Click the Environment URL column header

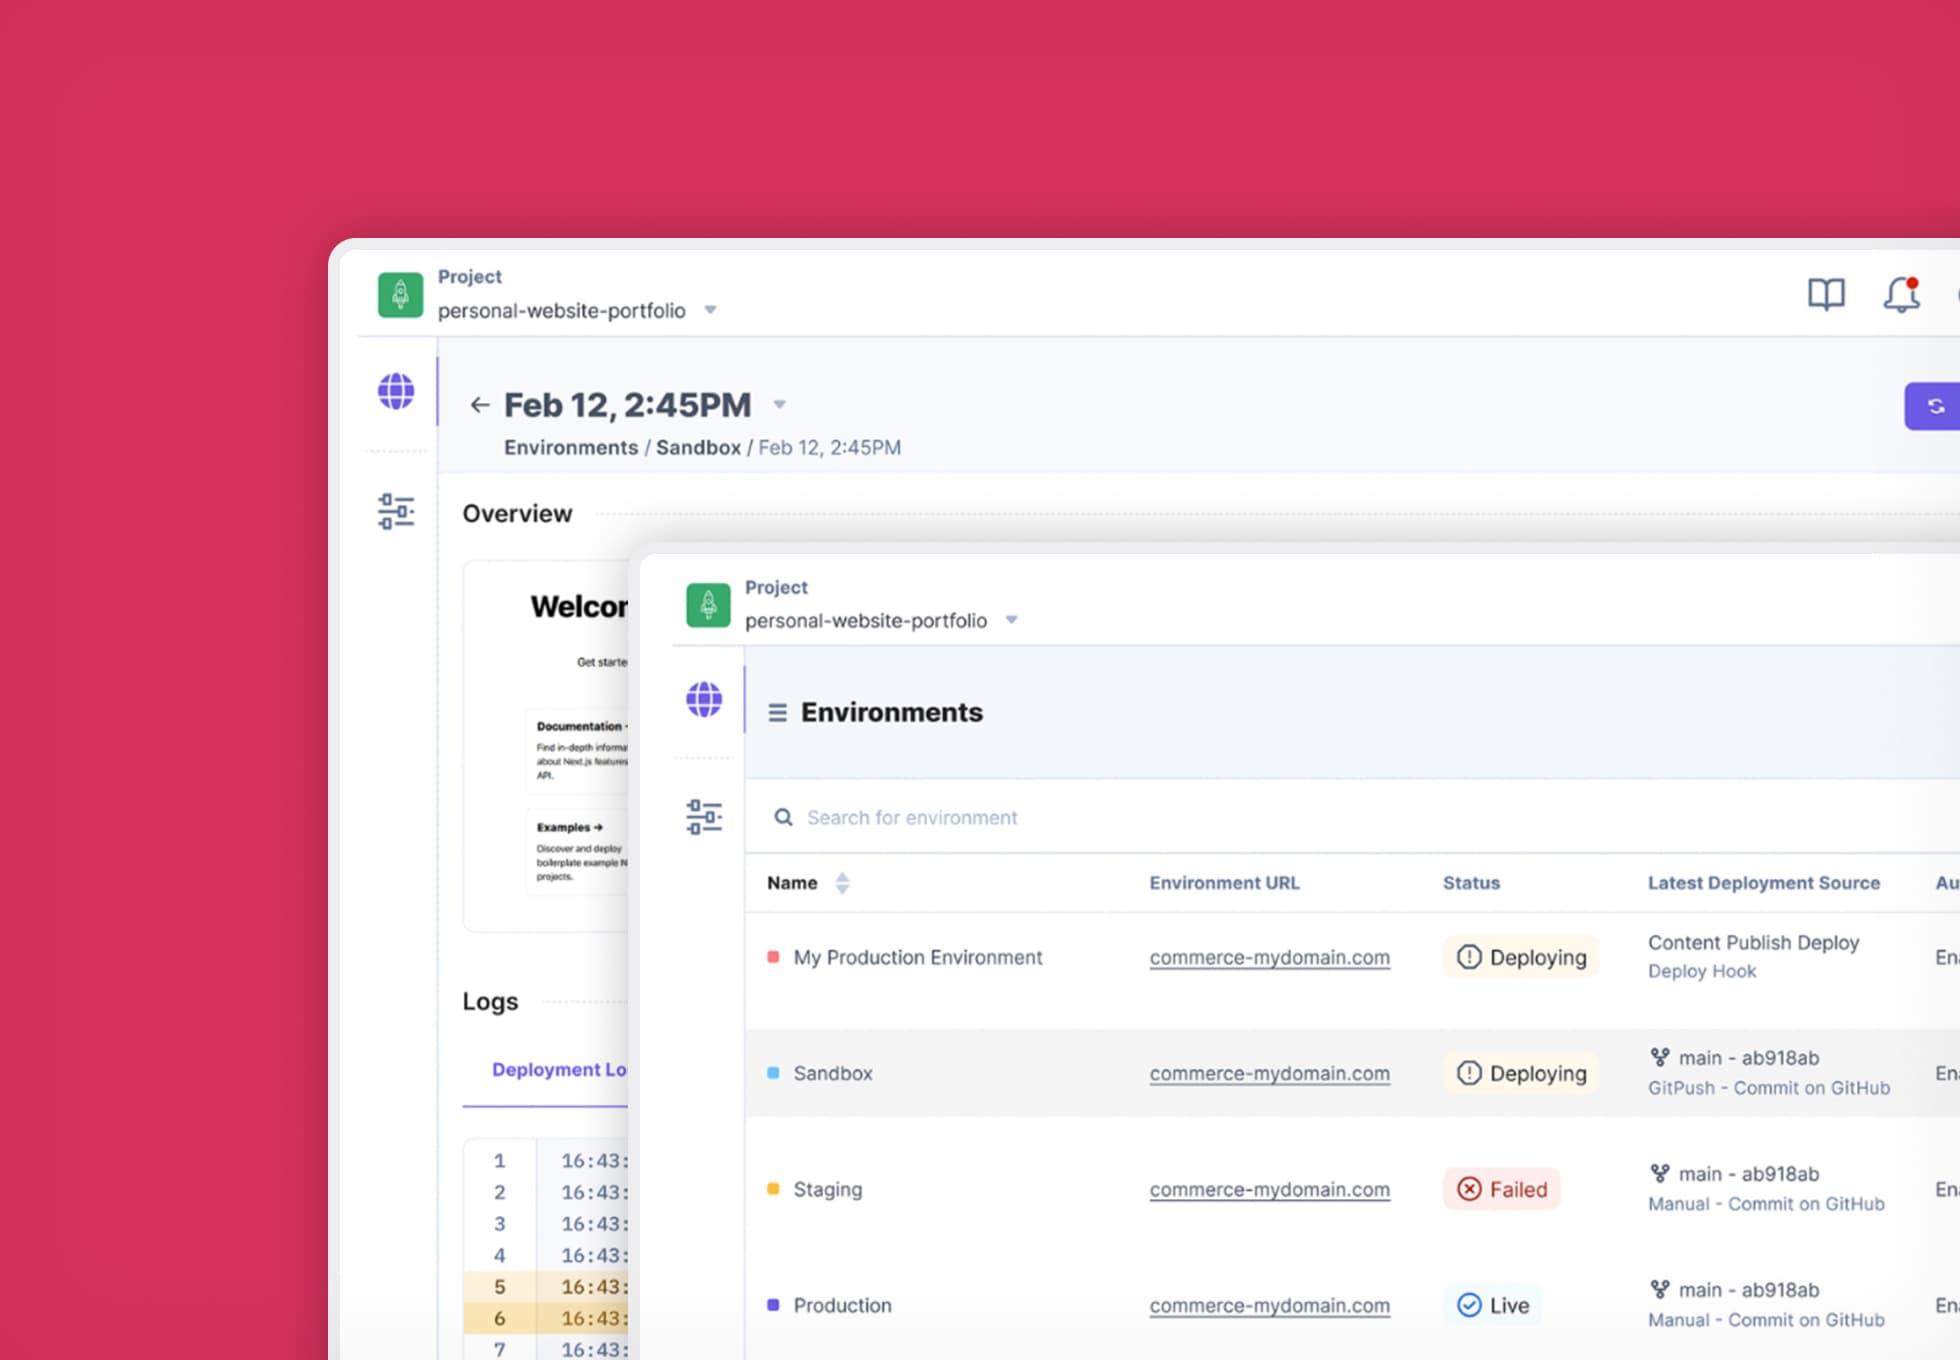[1224, 883]
